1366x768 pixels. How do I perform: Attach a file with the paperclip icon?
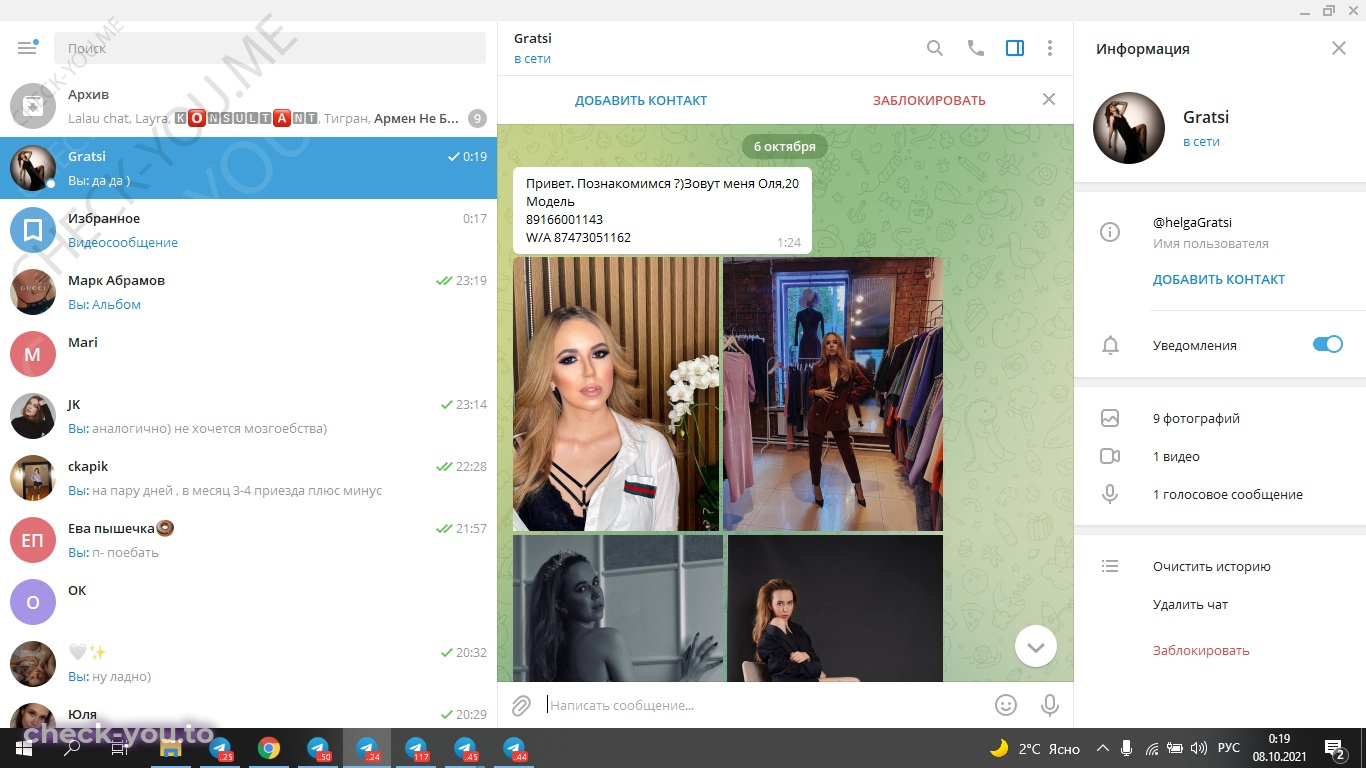pyautogui.click(x=521, y=706)
